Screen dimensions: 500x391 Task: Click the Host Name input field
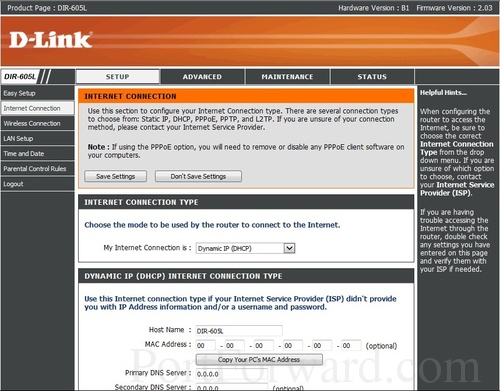tap(239, 331)
